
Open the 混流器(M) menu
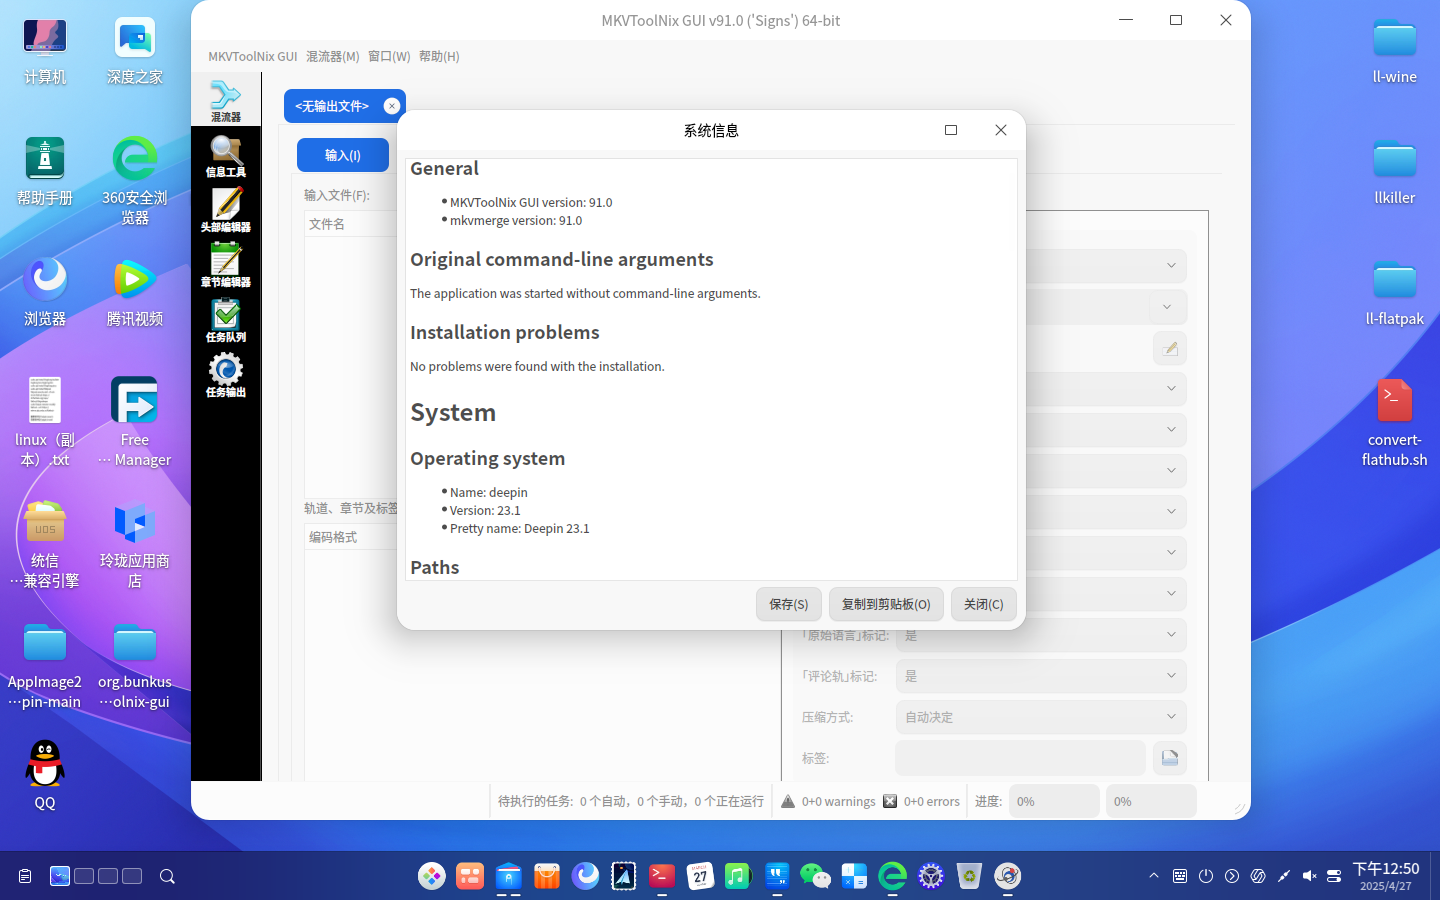point(333,57)
